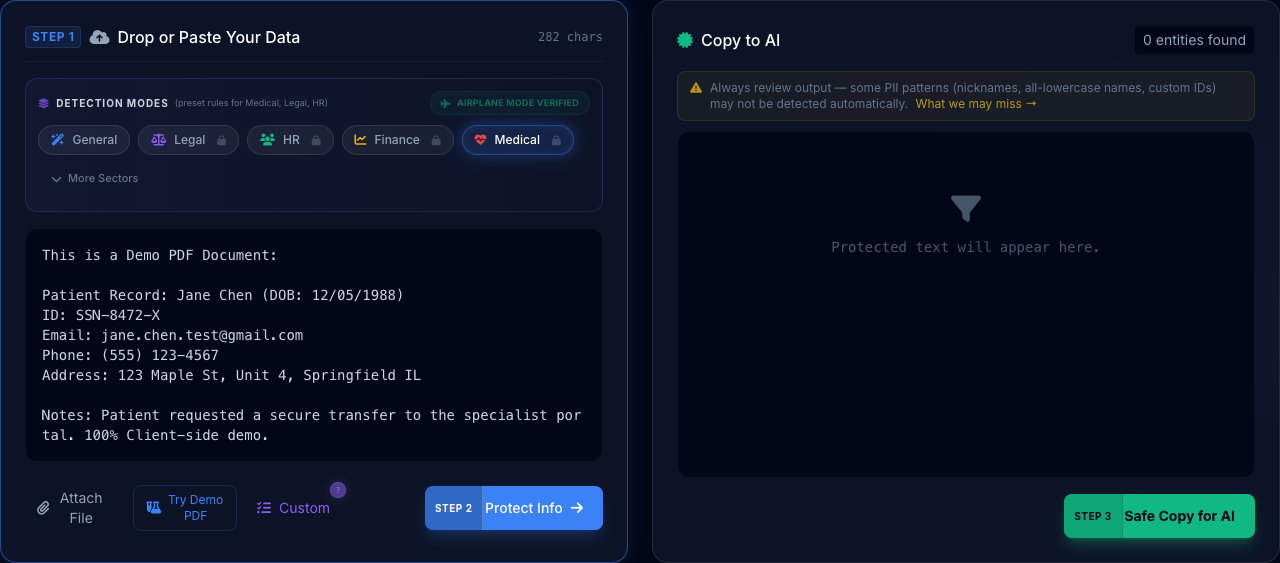Viewport: 1280px width, 563px height.
Task: Click Safe Copy for AI button
Action: (1159, 516)
